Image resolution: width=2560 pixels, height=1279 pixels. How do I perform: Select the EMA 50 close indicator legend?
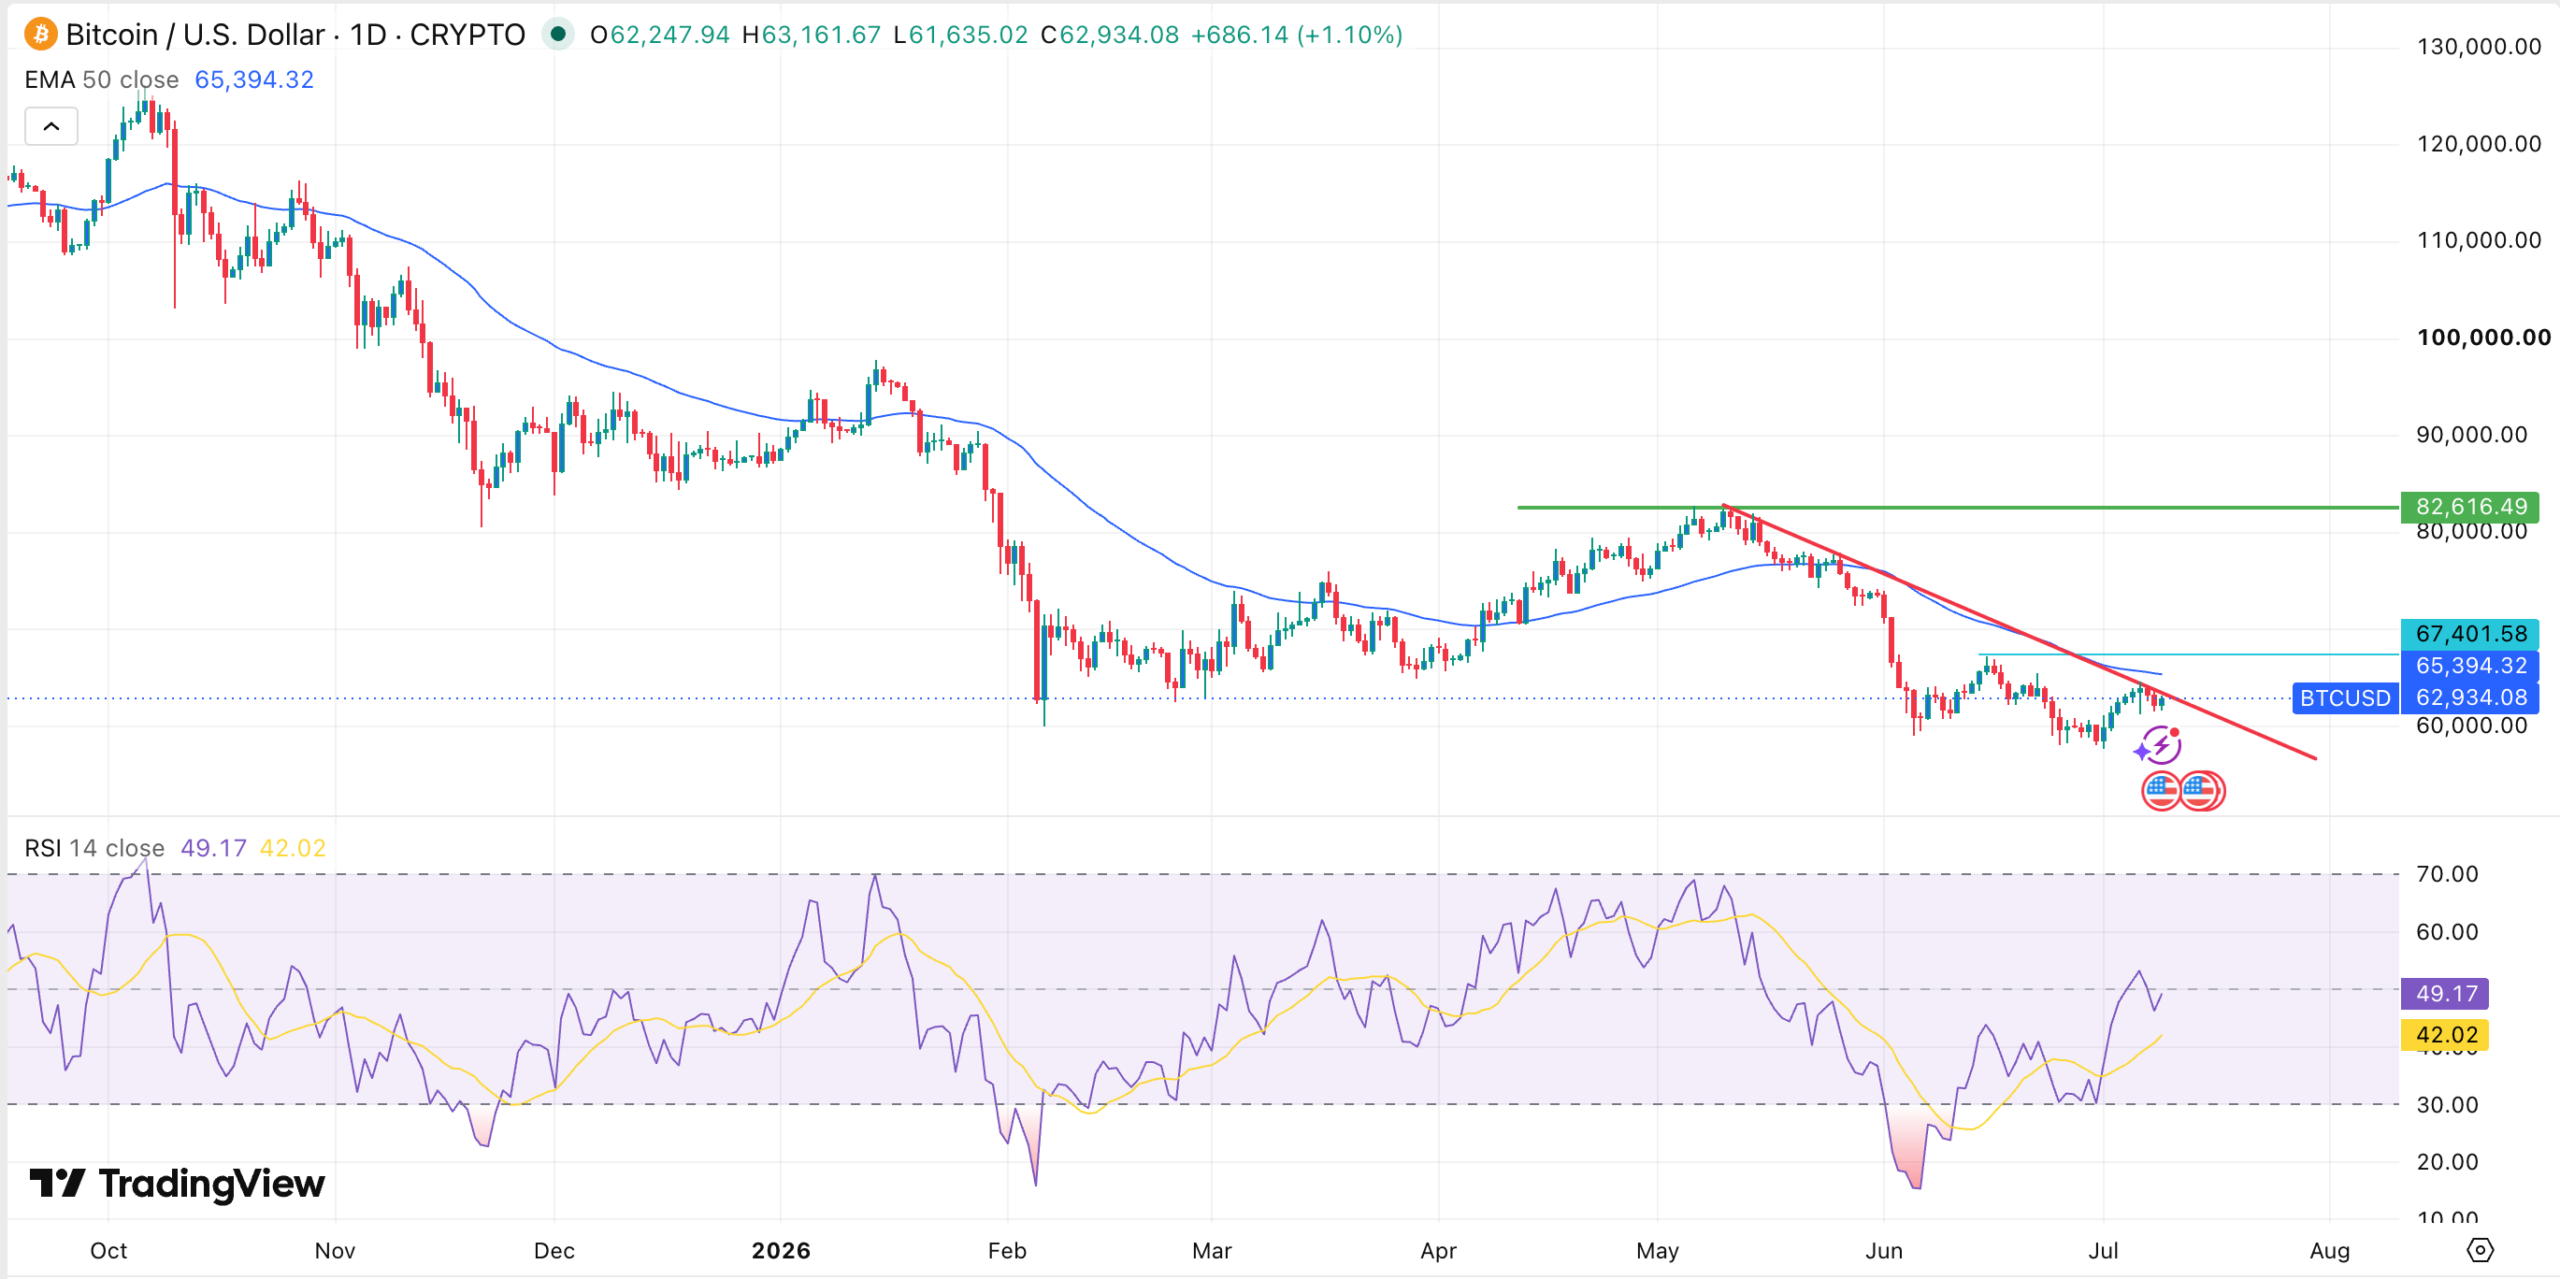point(101,80)
